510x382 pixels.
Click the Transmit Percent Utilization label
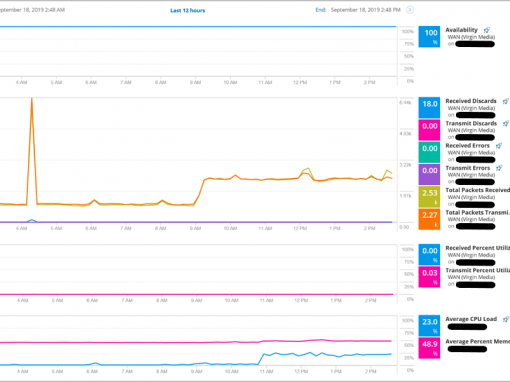478,270
